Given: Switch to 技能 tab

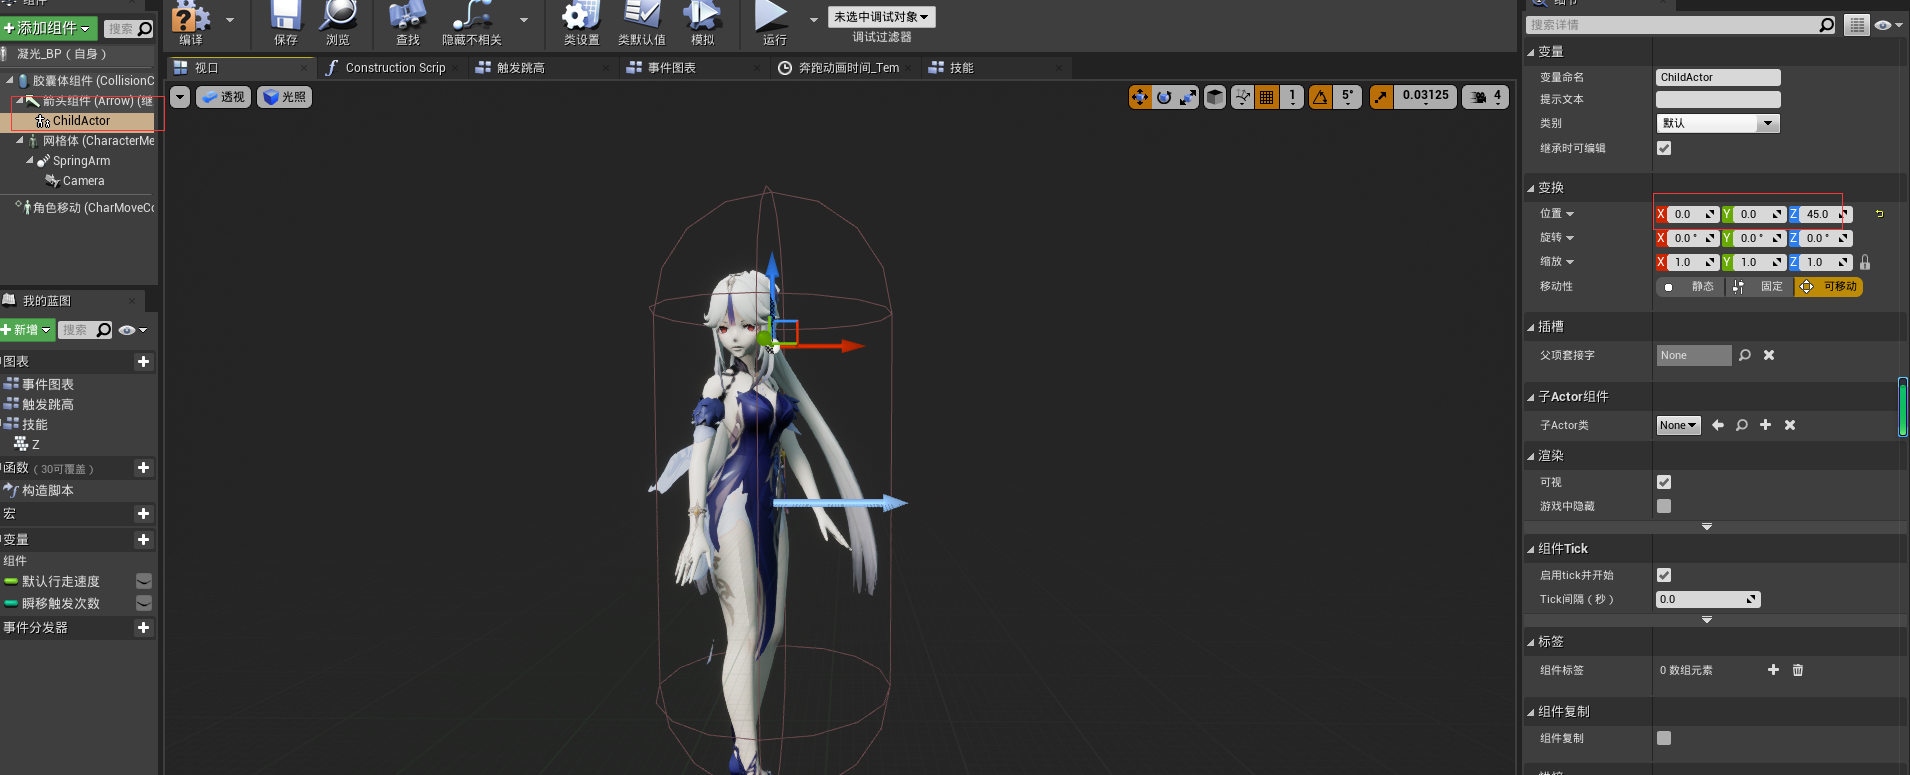Looking at the screenshot, I should point(995,67).
